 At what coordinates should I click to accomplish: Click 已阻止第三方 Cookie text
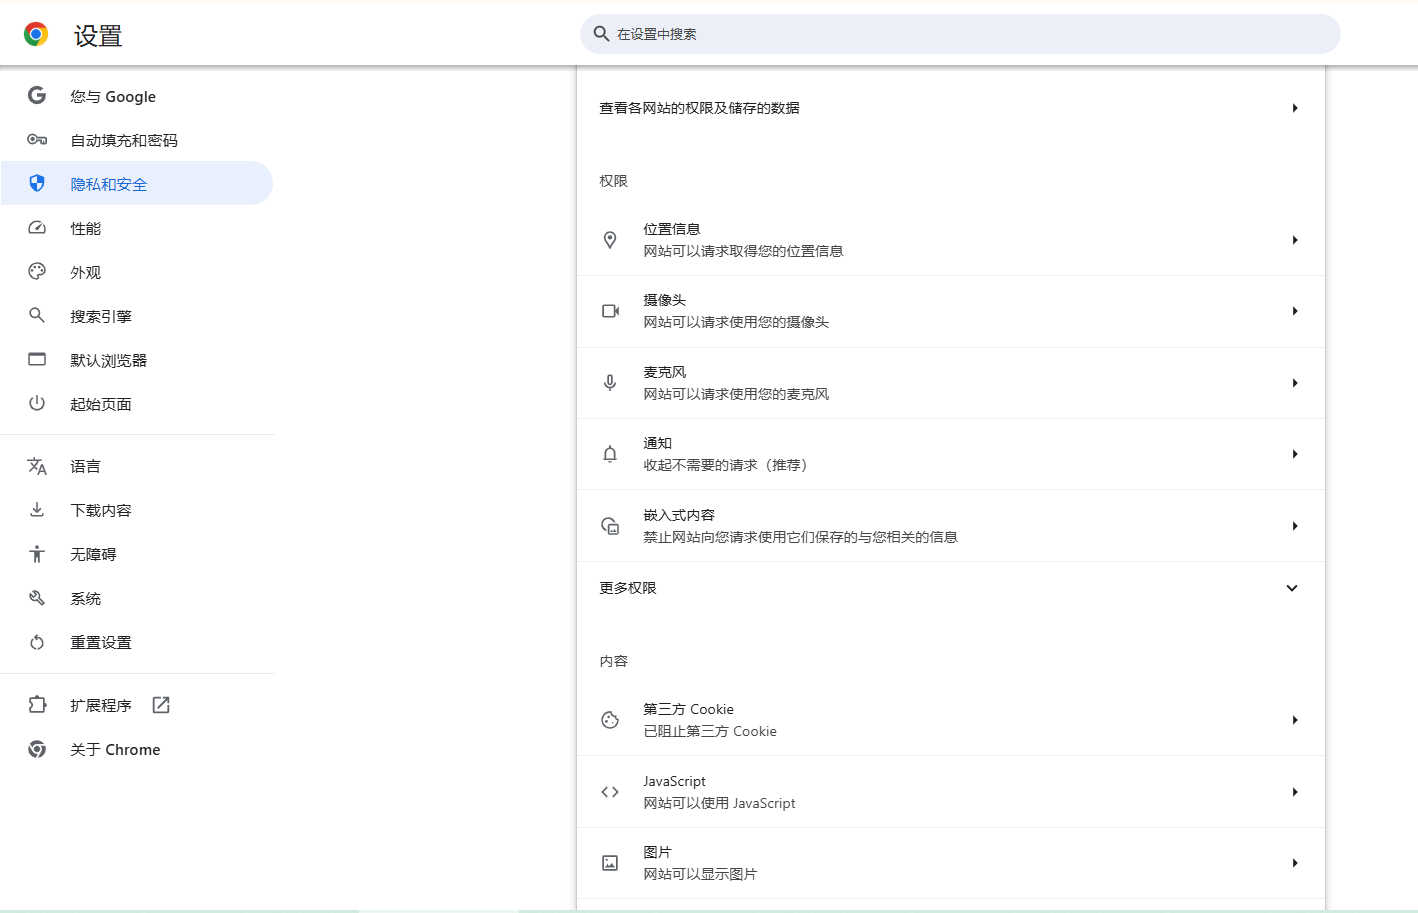point(710,731)
